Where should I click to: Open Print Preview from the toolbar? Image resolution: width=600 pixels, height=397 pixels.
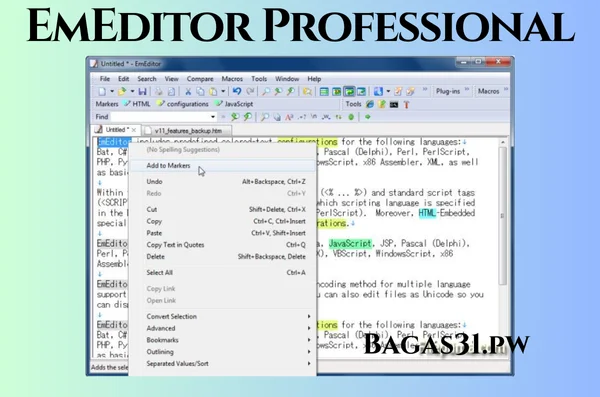tap(171, 91)
